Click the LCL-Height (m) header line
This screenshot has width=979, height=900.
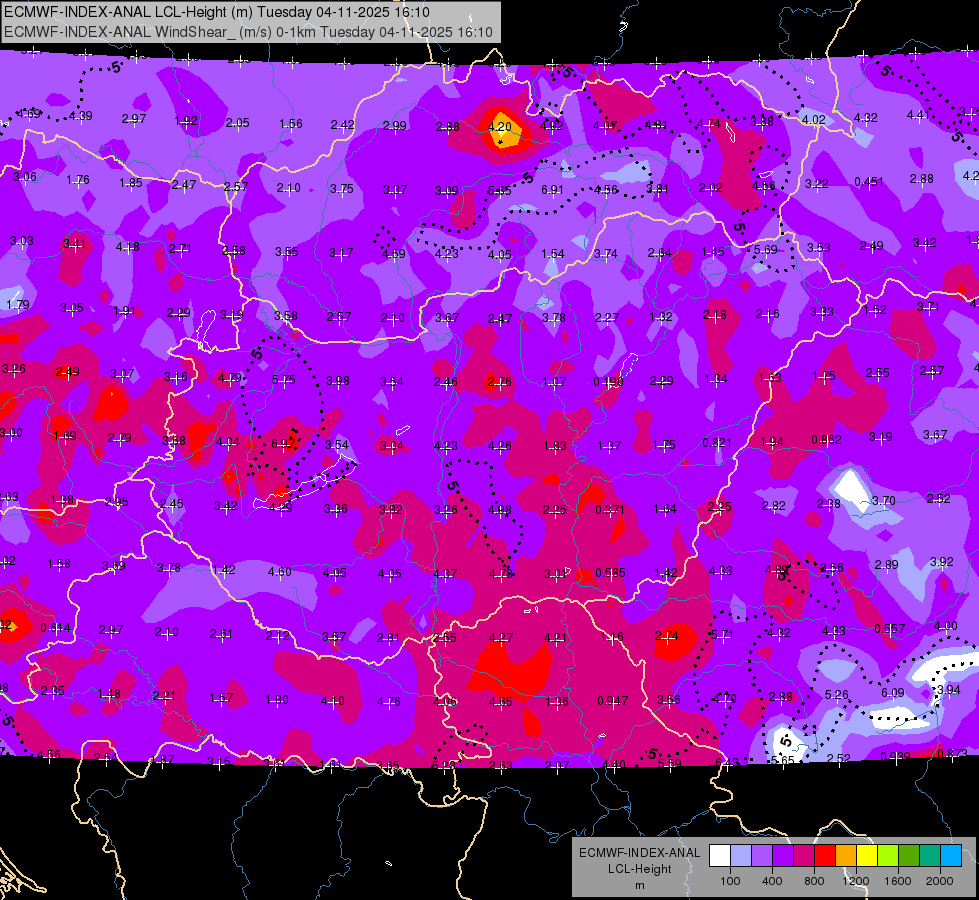(x=217, y=12)
